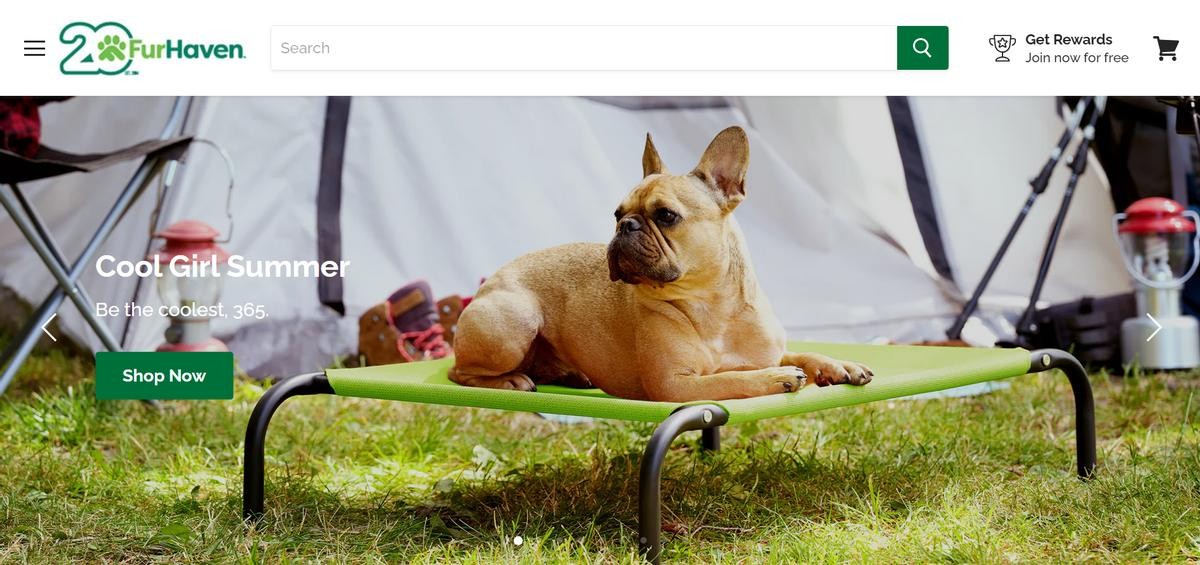Viewport: 1200px width, 565px height.
Task: Click the Shop Now button
Action: click(164, 376)
